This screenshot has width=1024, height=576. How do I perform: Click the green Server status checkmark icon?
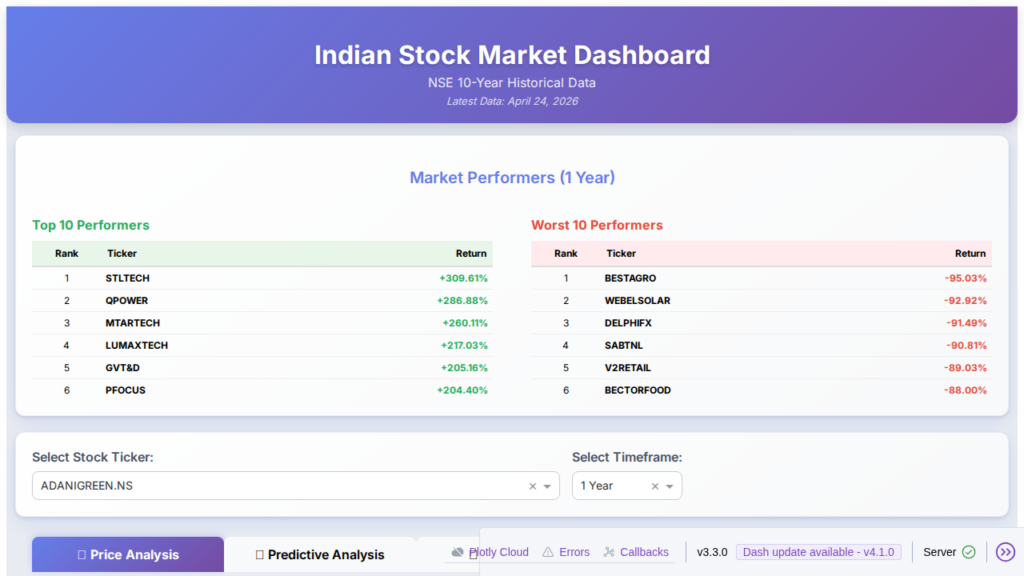969,552
